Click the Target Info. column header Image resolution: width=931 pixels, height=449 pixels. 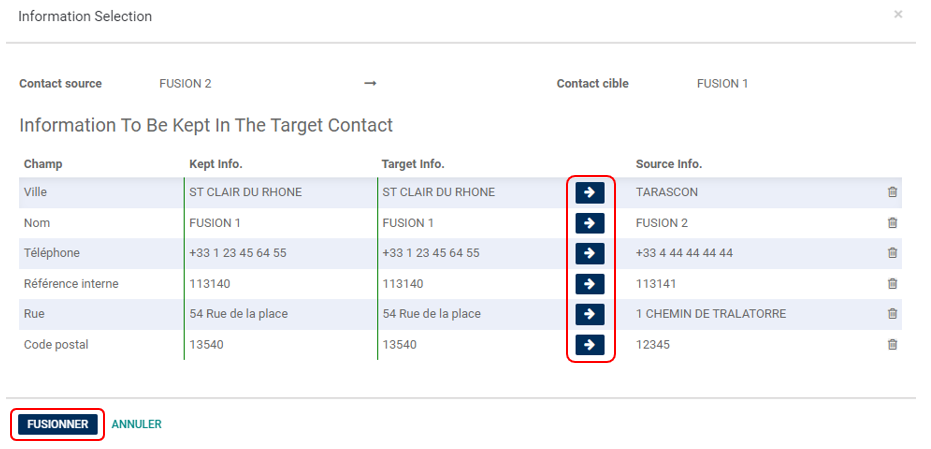(x=413, y=164)
